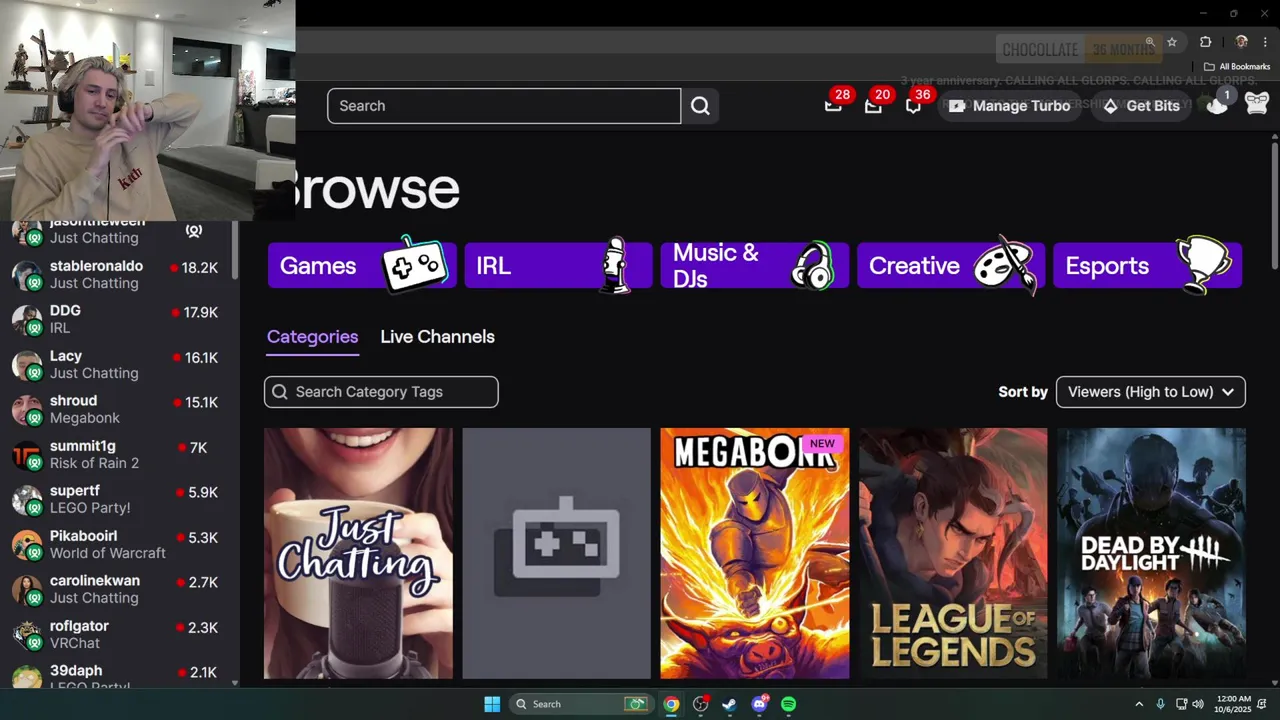Click the zoom magnifier icon in address bar

pos(1150,42)
